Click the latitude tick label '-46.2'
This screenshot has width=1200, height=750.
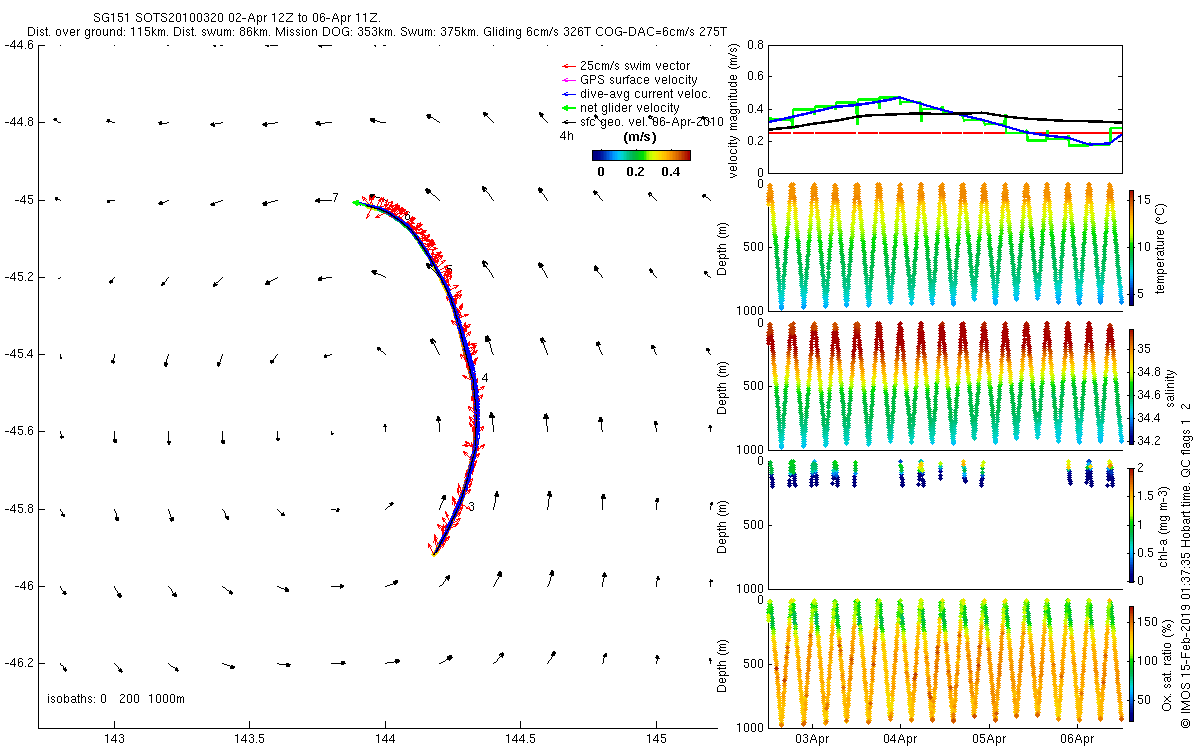[18, 662]
